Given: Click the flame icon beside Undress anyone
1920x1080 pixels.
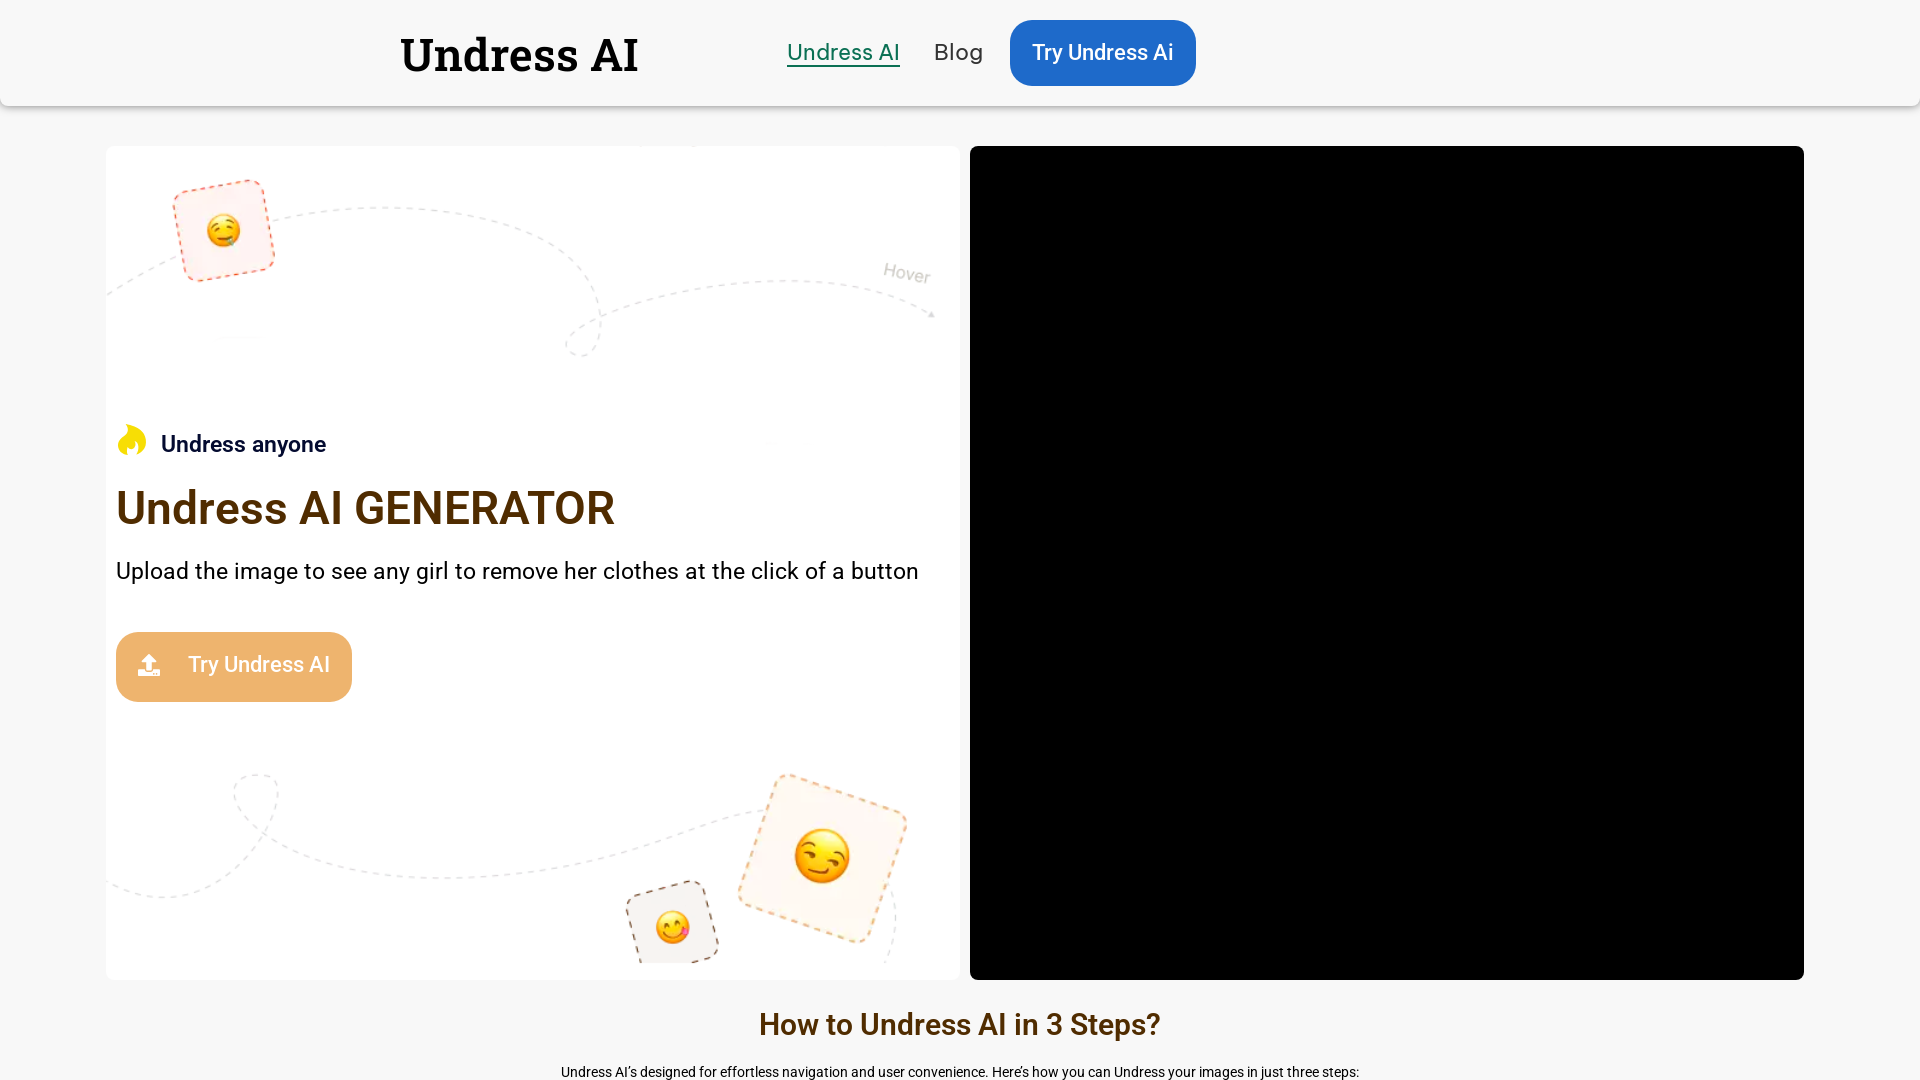Looking at the screenshot, I should point(131,440).
